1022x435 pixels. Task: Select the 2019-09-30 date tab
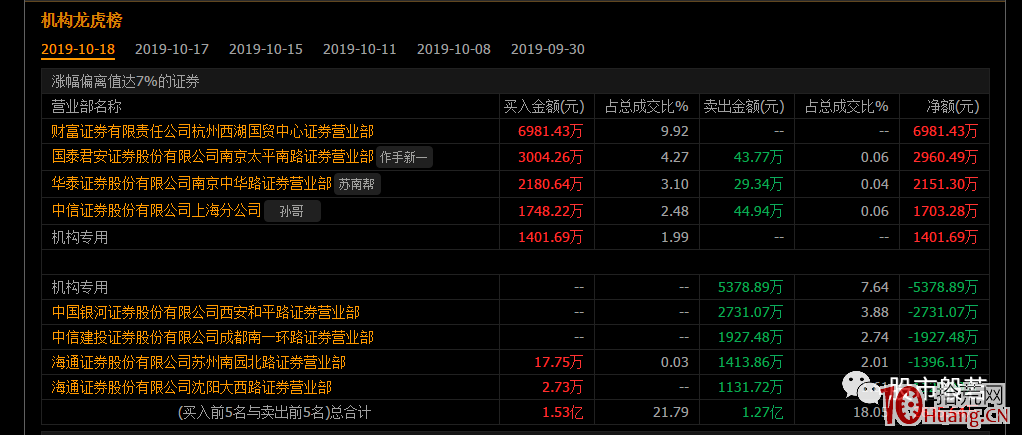pos(548,50)
